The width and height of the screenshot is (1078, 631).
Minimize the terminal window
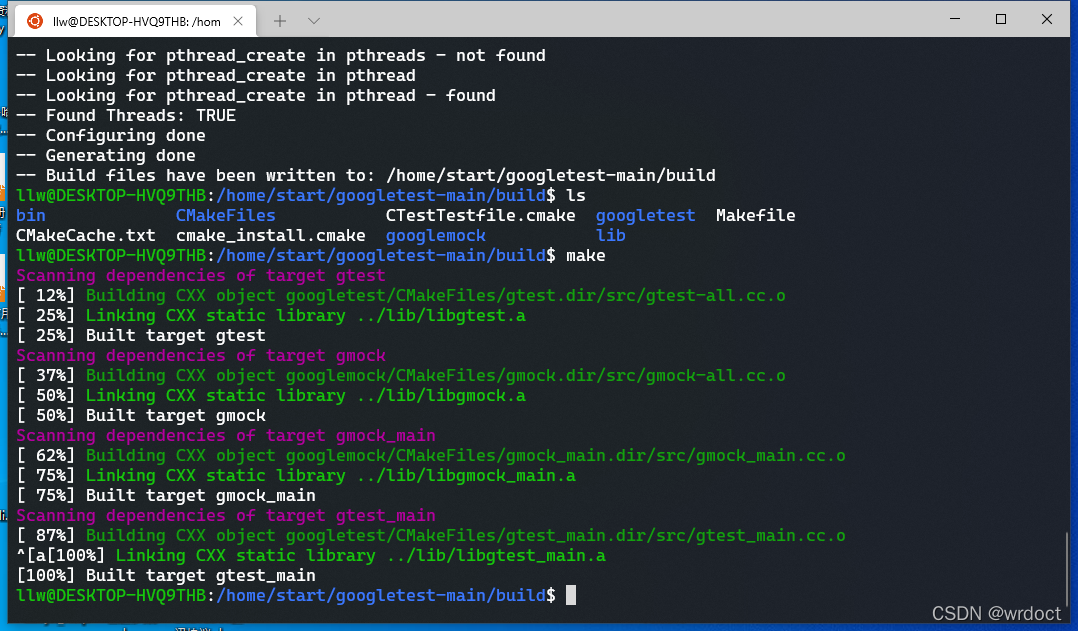tap(955, 19)
